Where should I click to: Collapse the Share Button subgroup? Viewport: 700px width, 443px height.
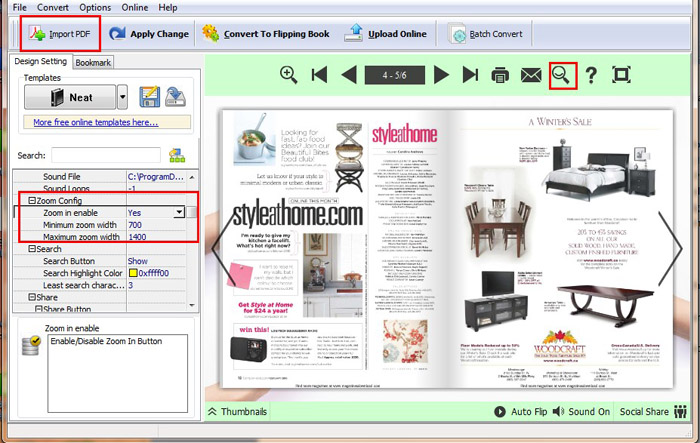[38, 309]
